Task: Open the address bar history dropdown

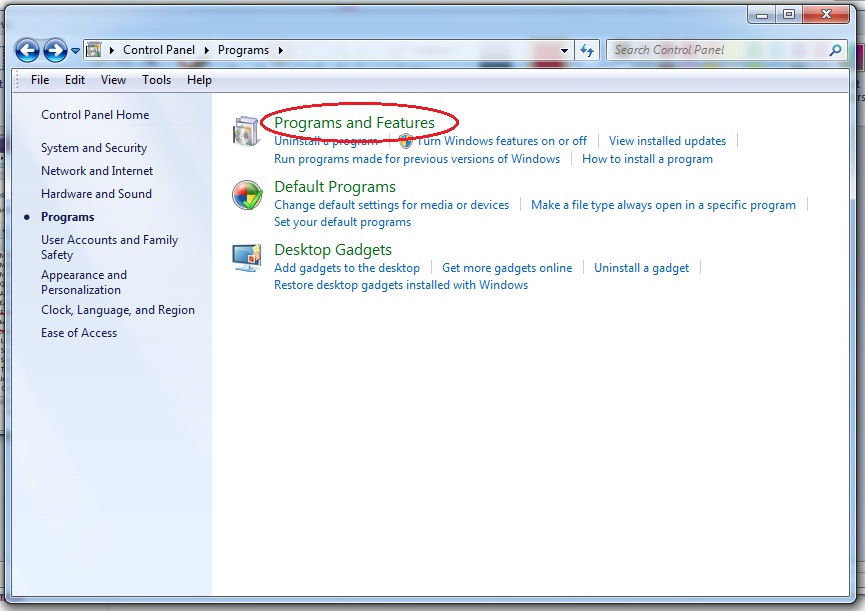Action: [x=564, y=50]
